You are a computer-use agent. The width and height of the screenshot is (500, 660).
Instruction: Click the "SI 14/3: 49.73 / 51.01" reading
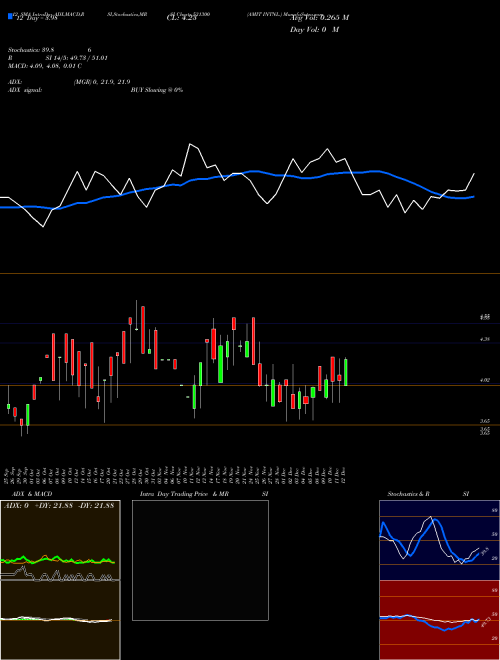[77, 58]
